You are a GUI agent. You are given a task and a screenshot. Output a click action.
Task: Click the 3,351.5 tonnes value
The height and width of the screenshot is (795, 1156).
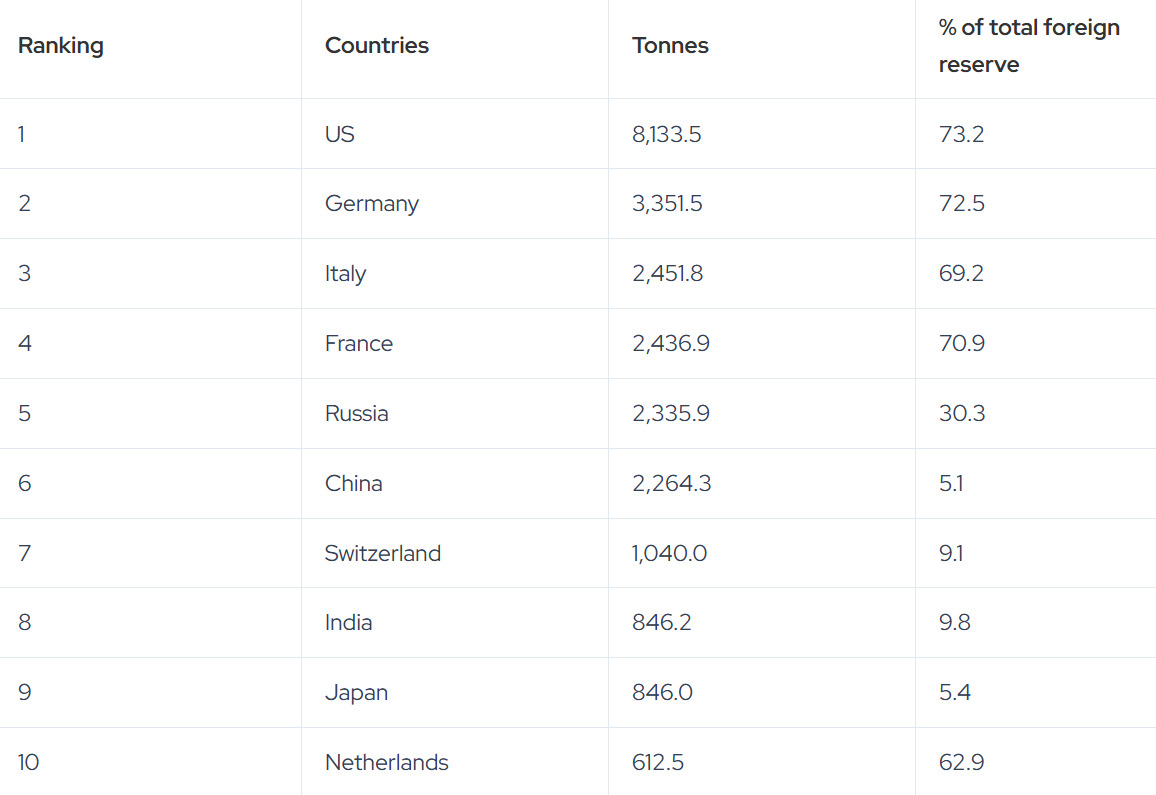667,204
